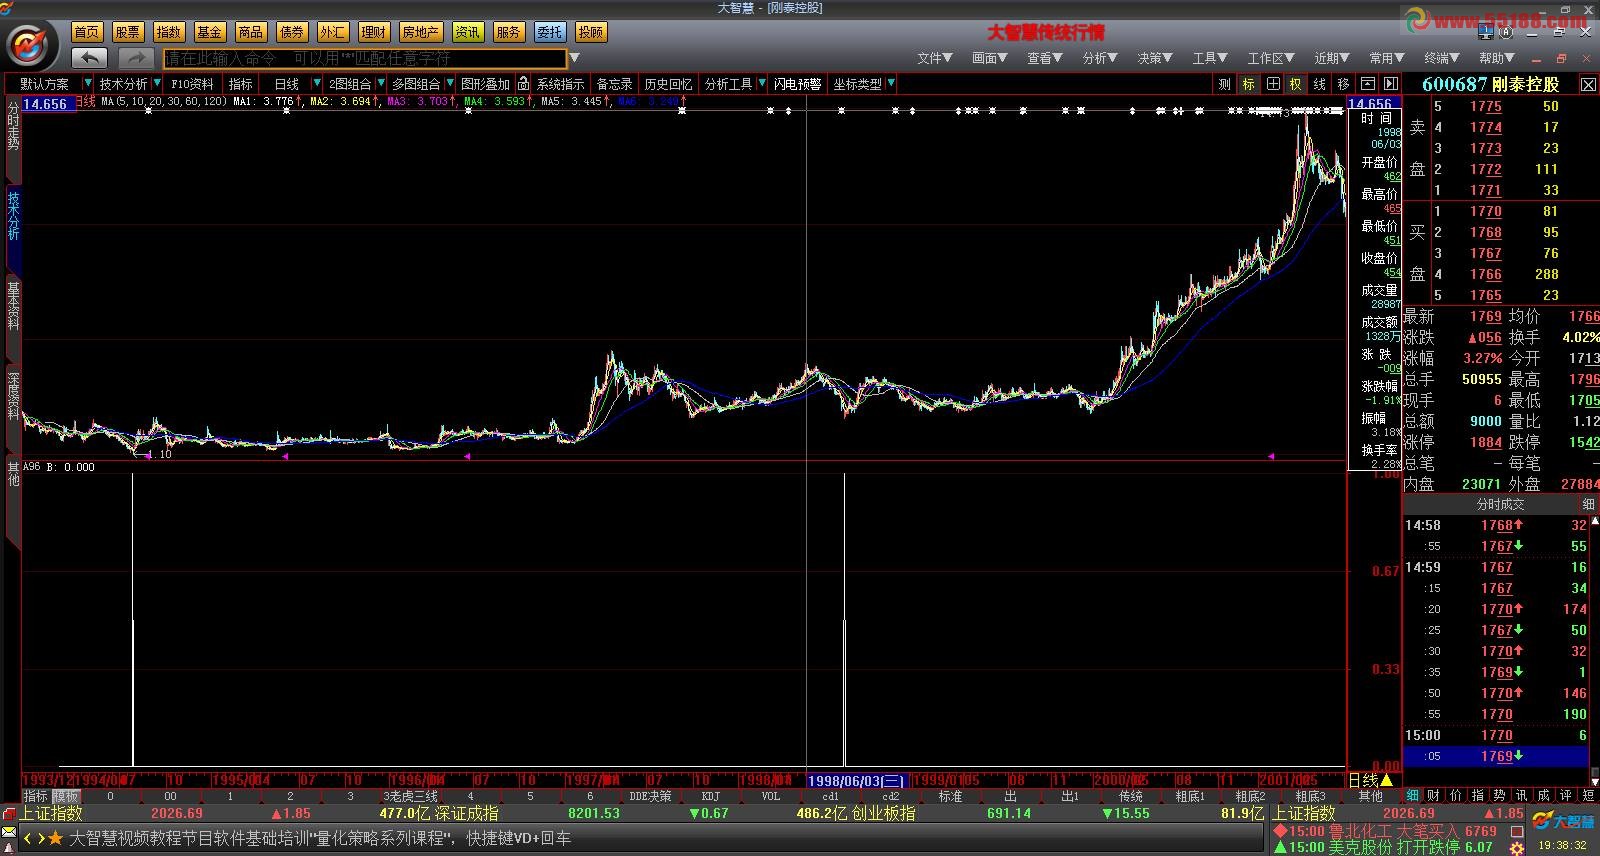This screenshot has width=1600, height=856.
Task: Toggle the 测 measure tool
Action: pos(1224,84)
